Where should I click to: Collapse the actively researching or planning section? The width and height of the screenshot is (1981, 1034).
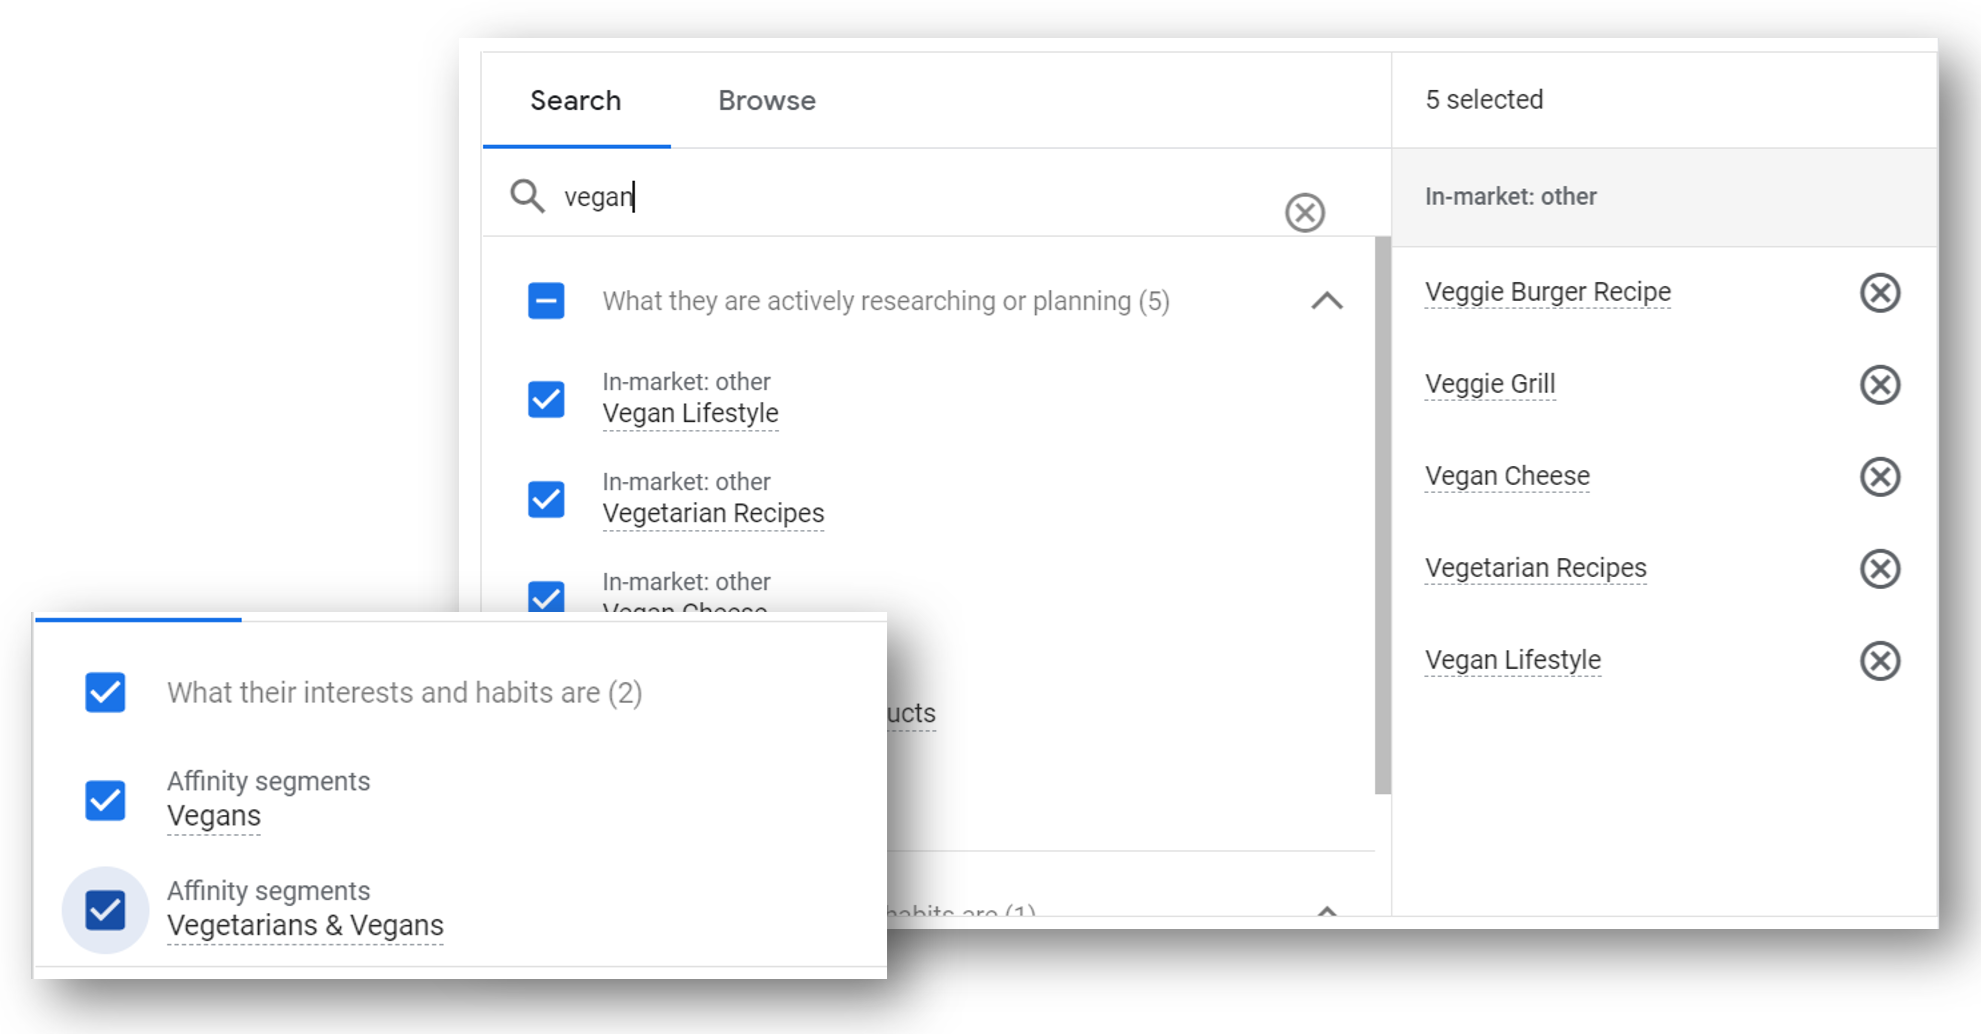pos(1326,300)
